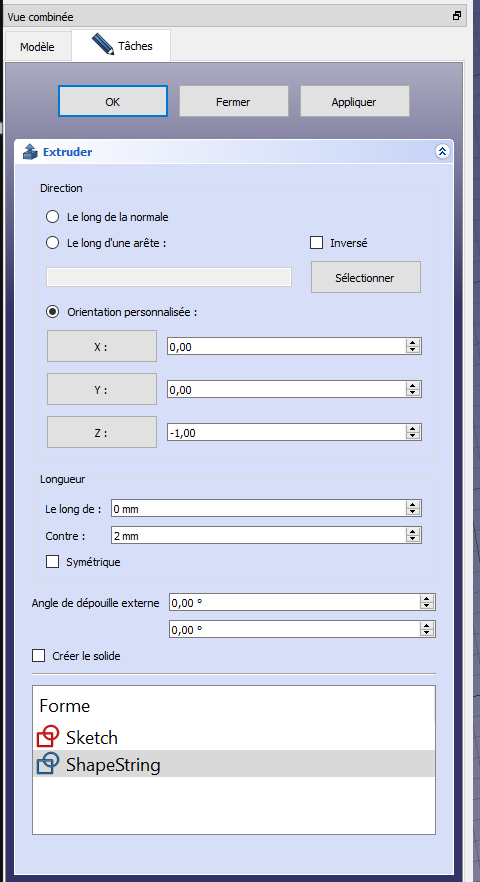Click the float panel icon in Vue combinée
480x882 pixels.
pyautogui.click(x=457, y=16)
